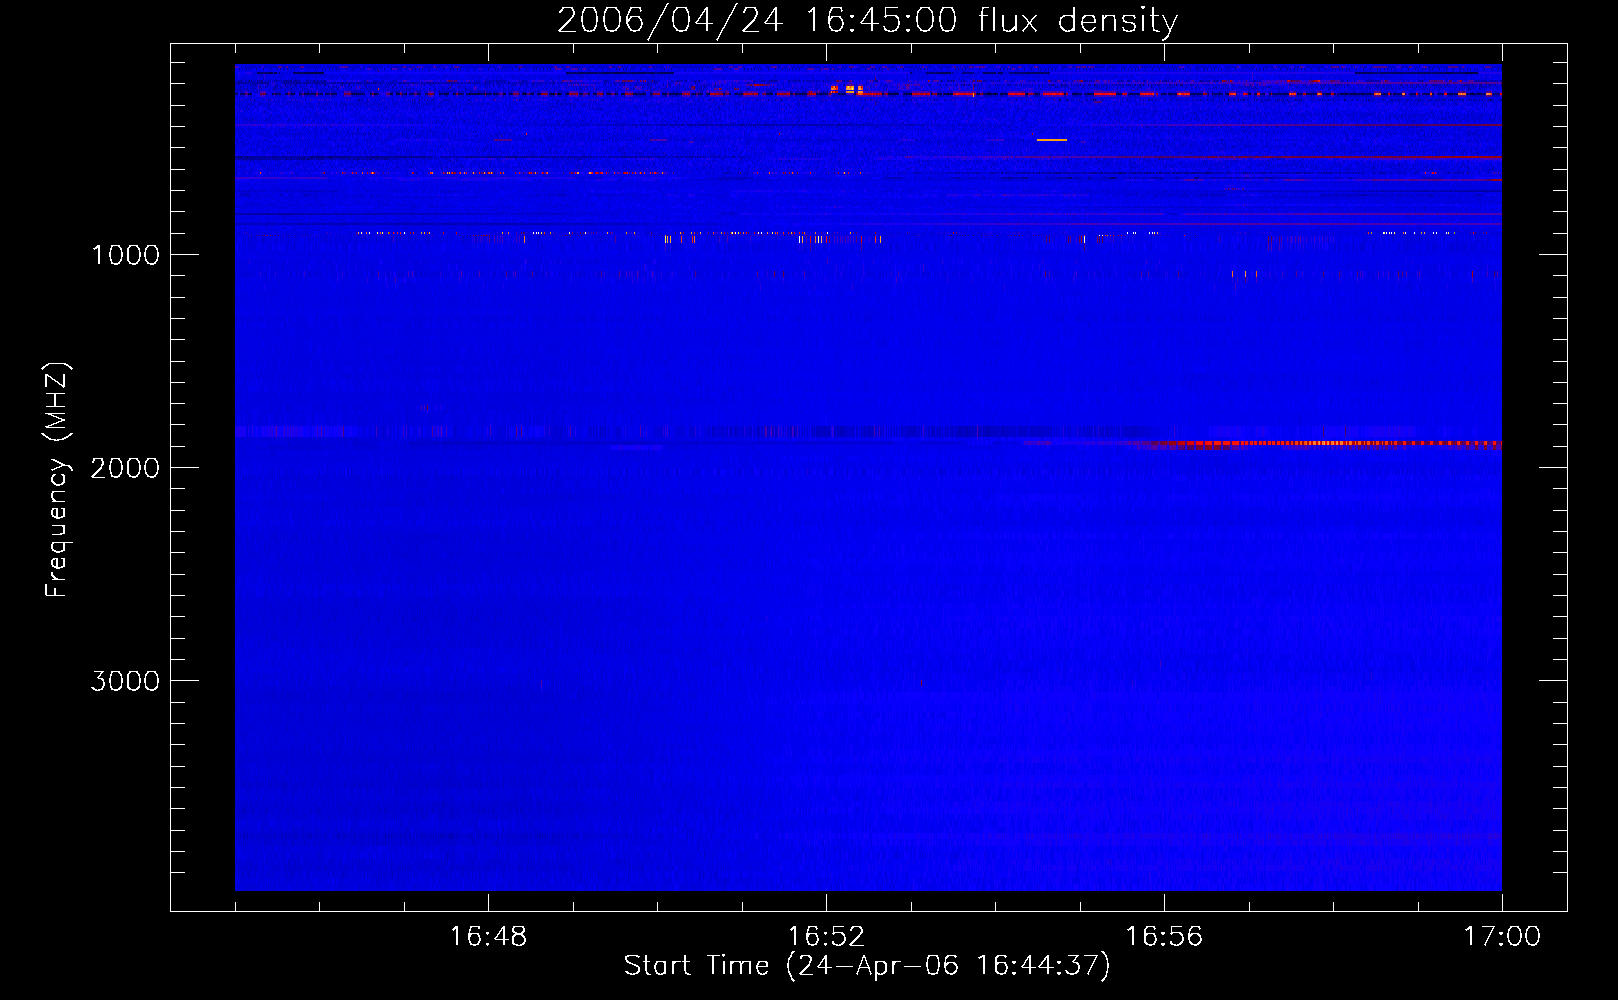Viewport: 1618px width, 1000px height.
Task: Click the bright orange burst at top near 16:52
Action: tap(848, 89)
